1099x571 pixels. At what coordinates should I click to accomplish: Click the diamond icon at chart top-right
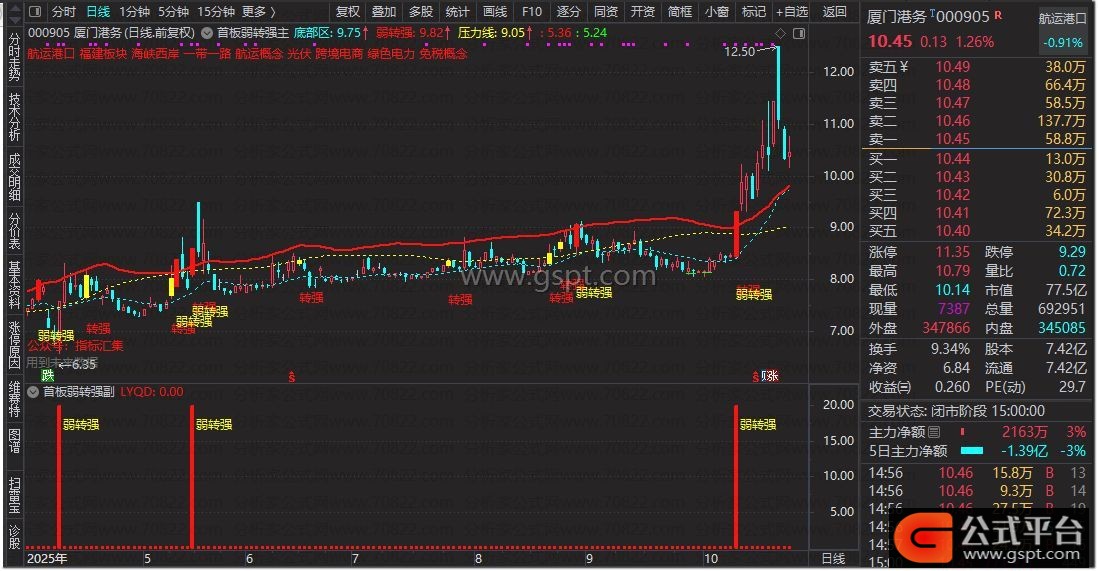(780, 34)
